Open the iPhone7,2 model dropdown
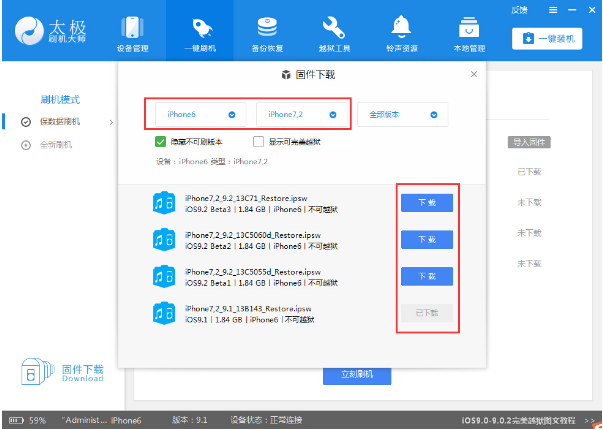Image resolution: width=603 pixels, height=430 pixels. 302,115
